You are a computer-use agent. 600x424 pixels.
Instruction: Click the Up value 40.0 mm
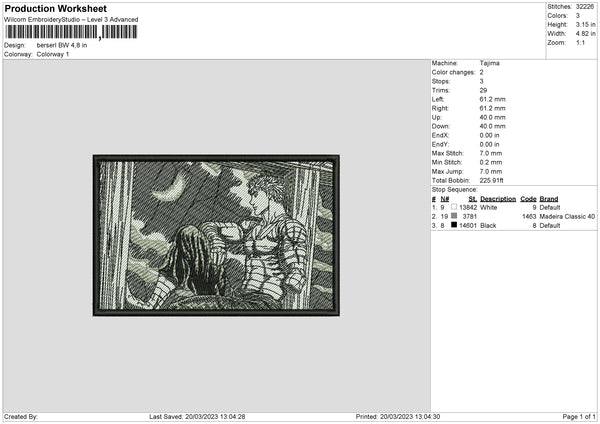(x=492, y=117)
